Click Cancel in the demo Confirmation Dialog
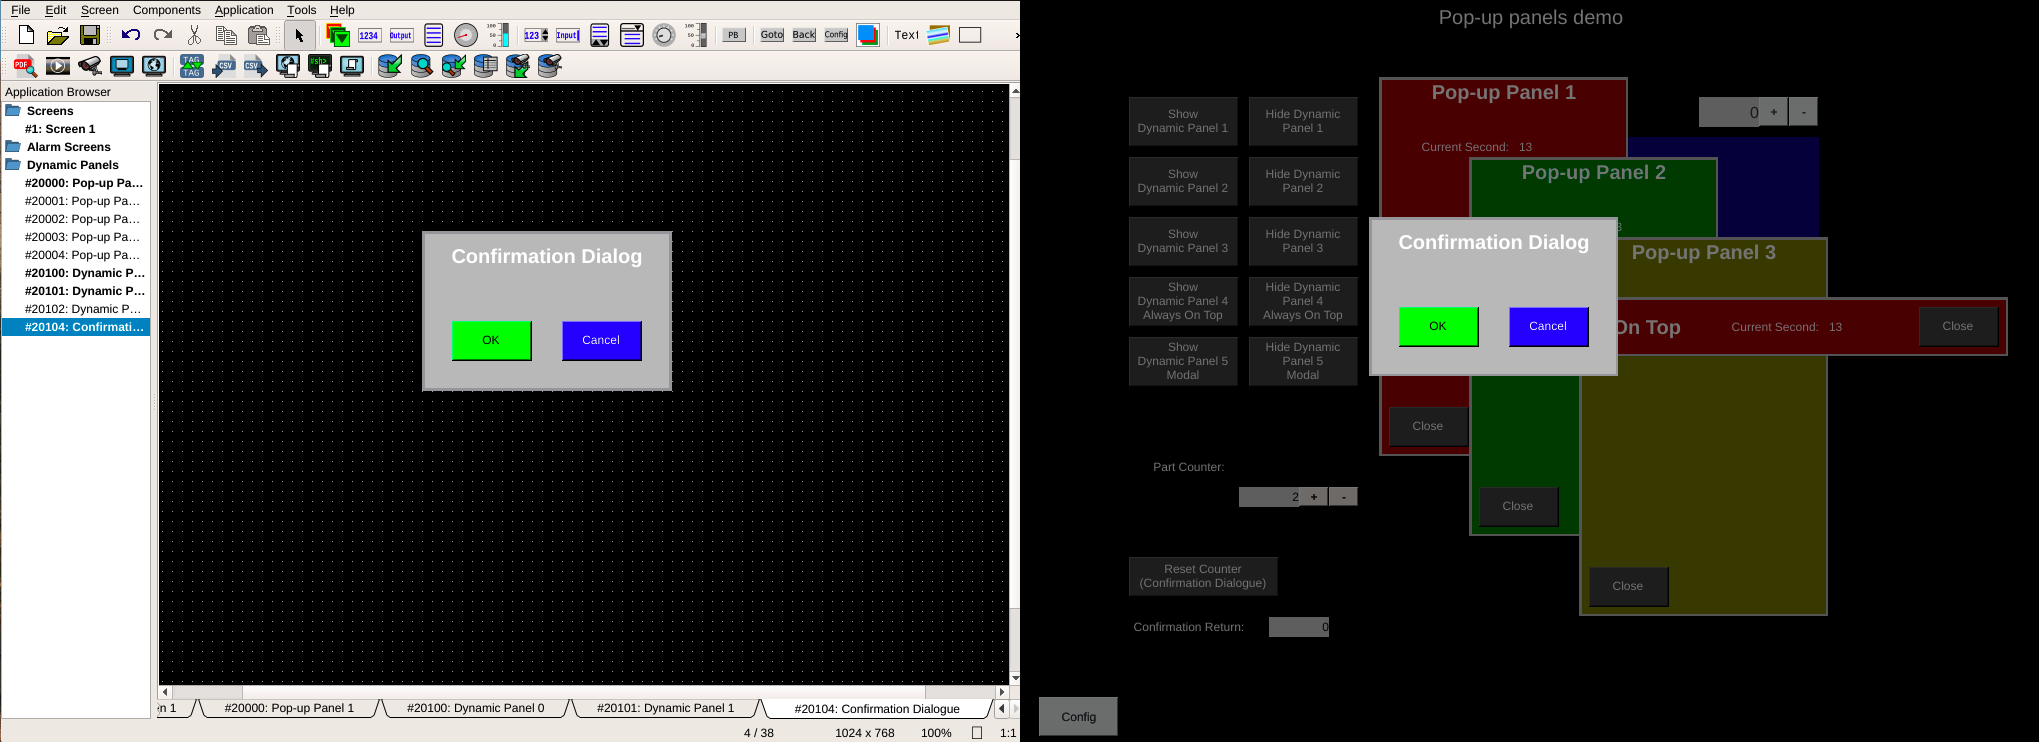 (x=1548, y=326)
